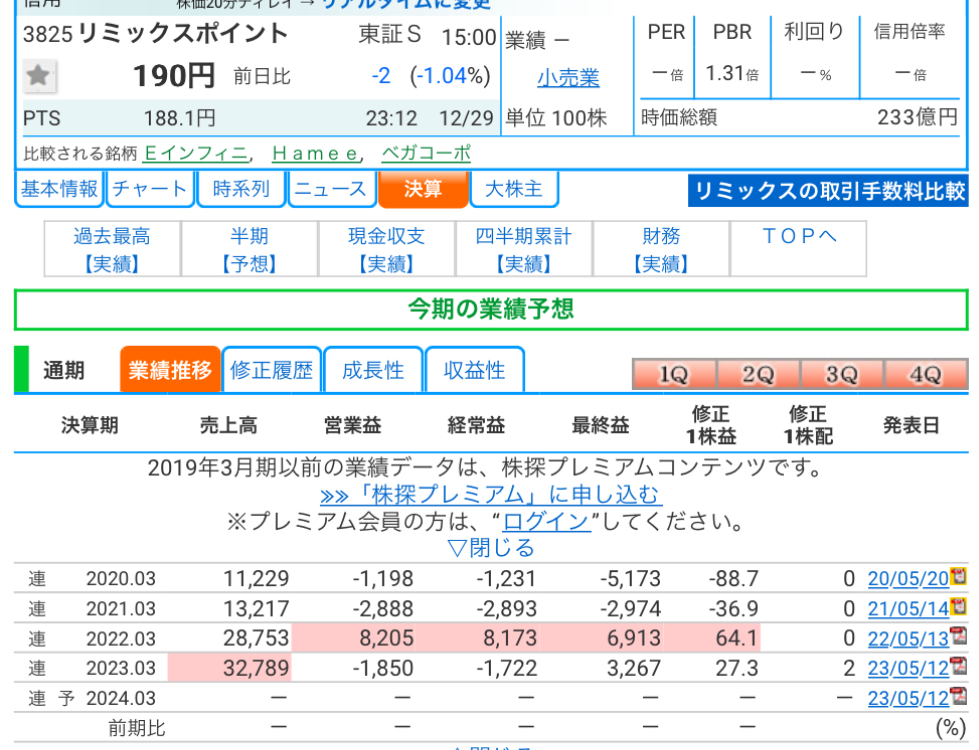Click the 最終益 column header
Screen dimensions: 979x750
(x=600, y=425)
